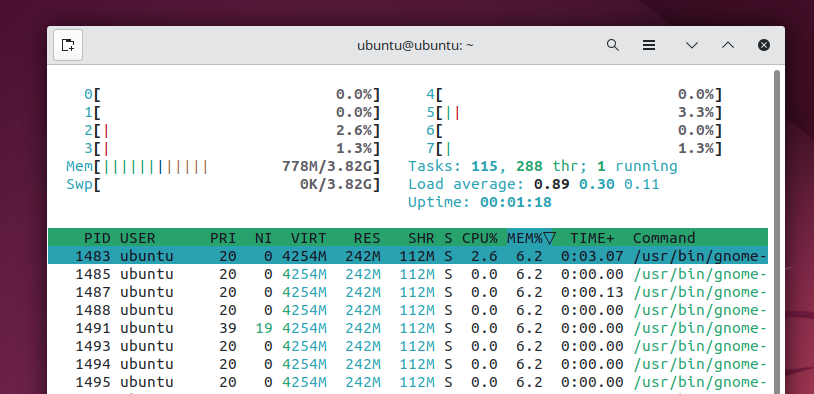The height and width of the screenshot is (394, 814).
Task: Click 4254M VIRT value in row 1495
Action: (304, 383)
